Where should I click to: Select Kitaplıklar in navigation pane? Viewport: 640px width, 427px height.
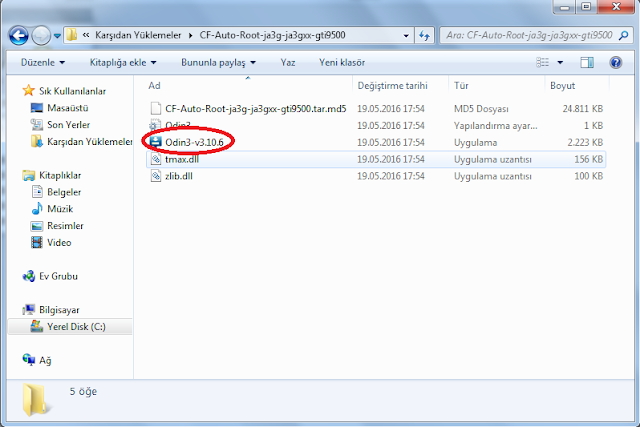point(60,175)
